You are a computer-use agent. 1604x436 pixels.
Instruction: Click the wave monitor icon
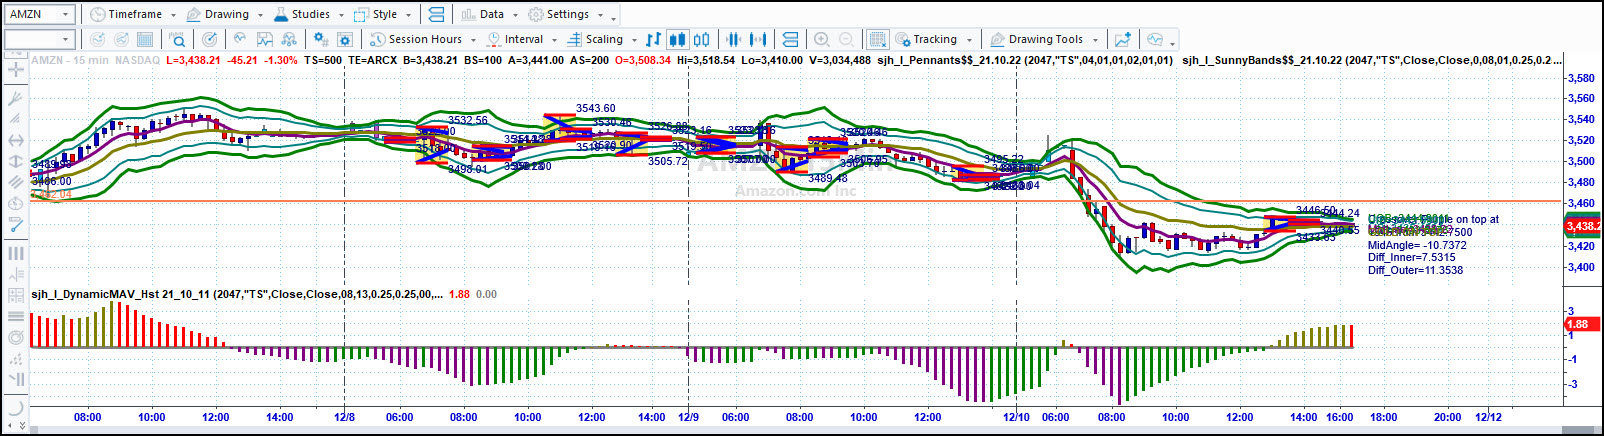pyautogui.click(x=1155, y=39)
